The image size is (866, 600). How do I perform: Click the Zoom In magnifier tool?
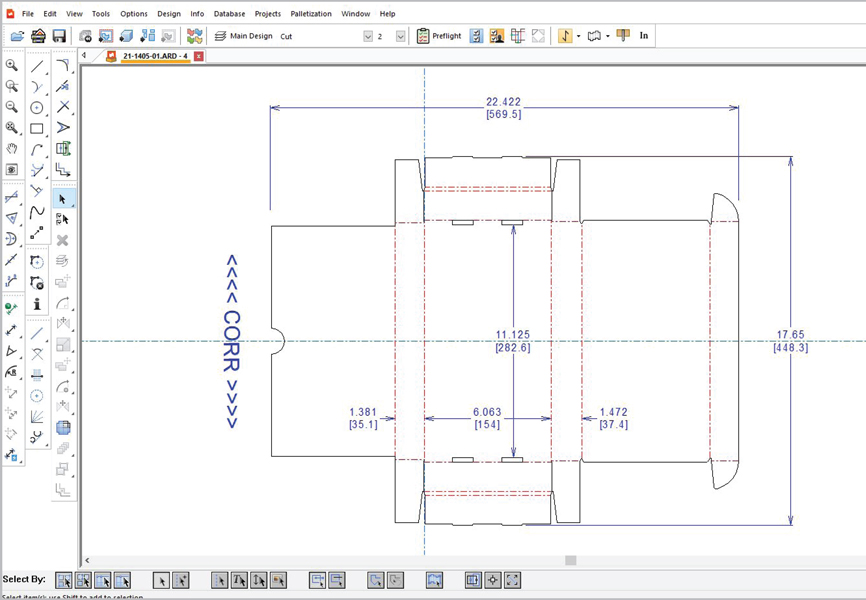point(12,66)
